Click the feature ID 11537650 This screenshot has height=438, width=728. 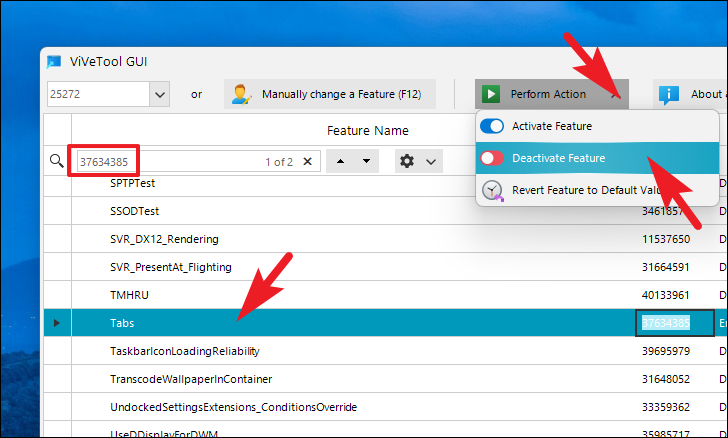(x=666, y=239)
